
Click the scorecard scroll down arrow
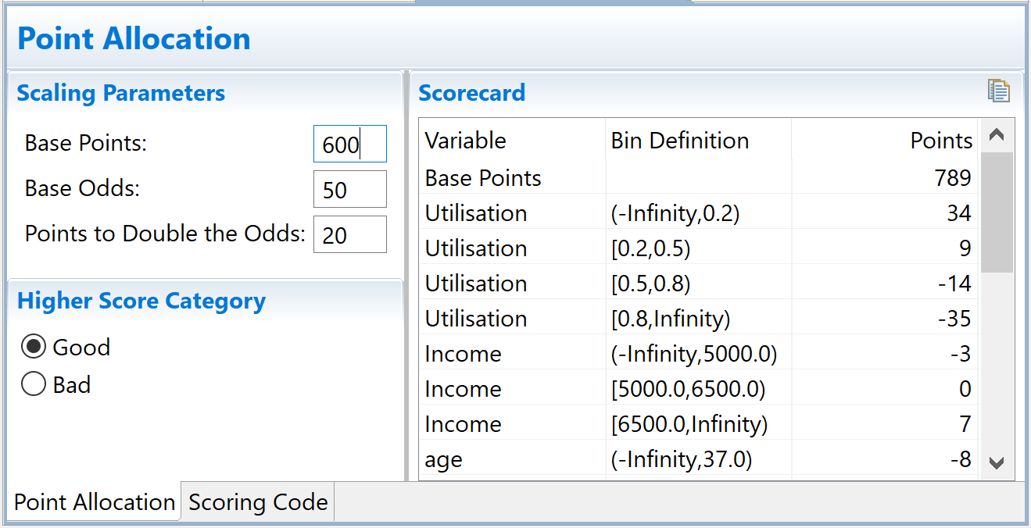[997, 463]
